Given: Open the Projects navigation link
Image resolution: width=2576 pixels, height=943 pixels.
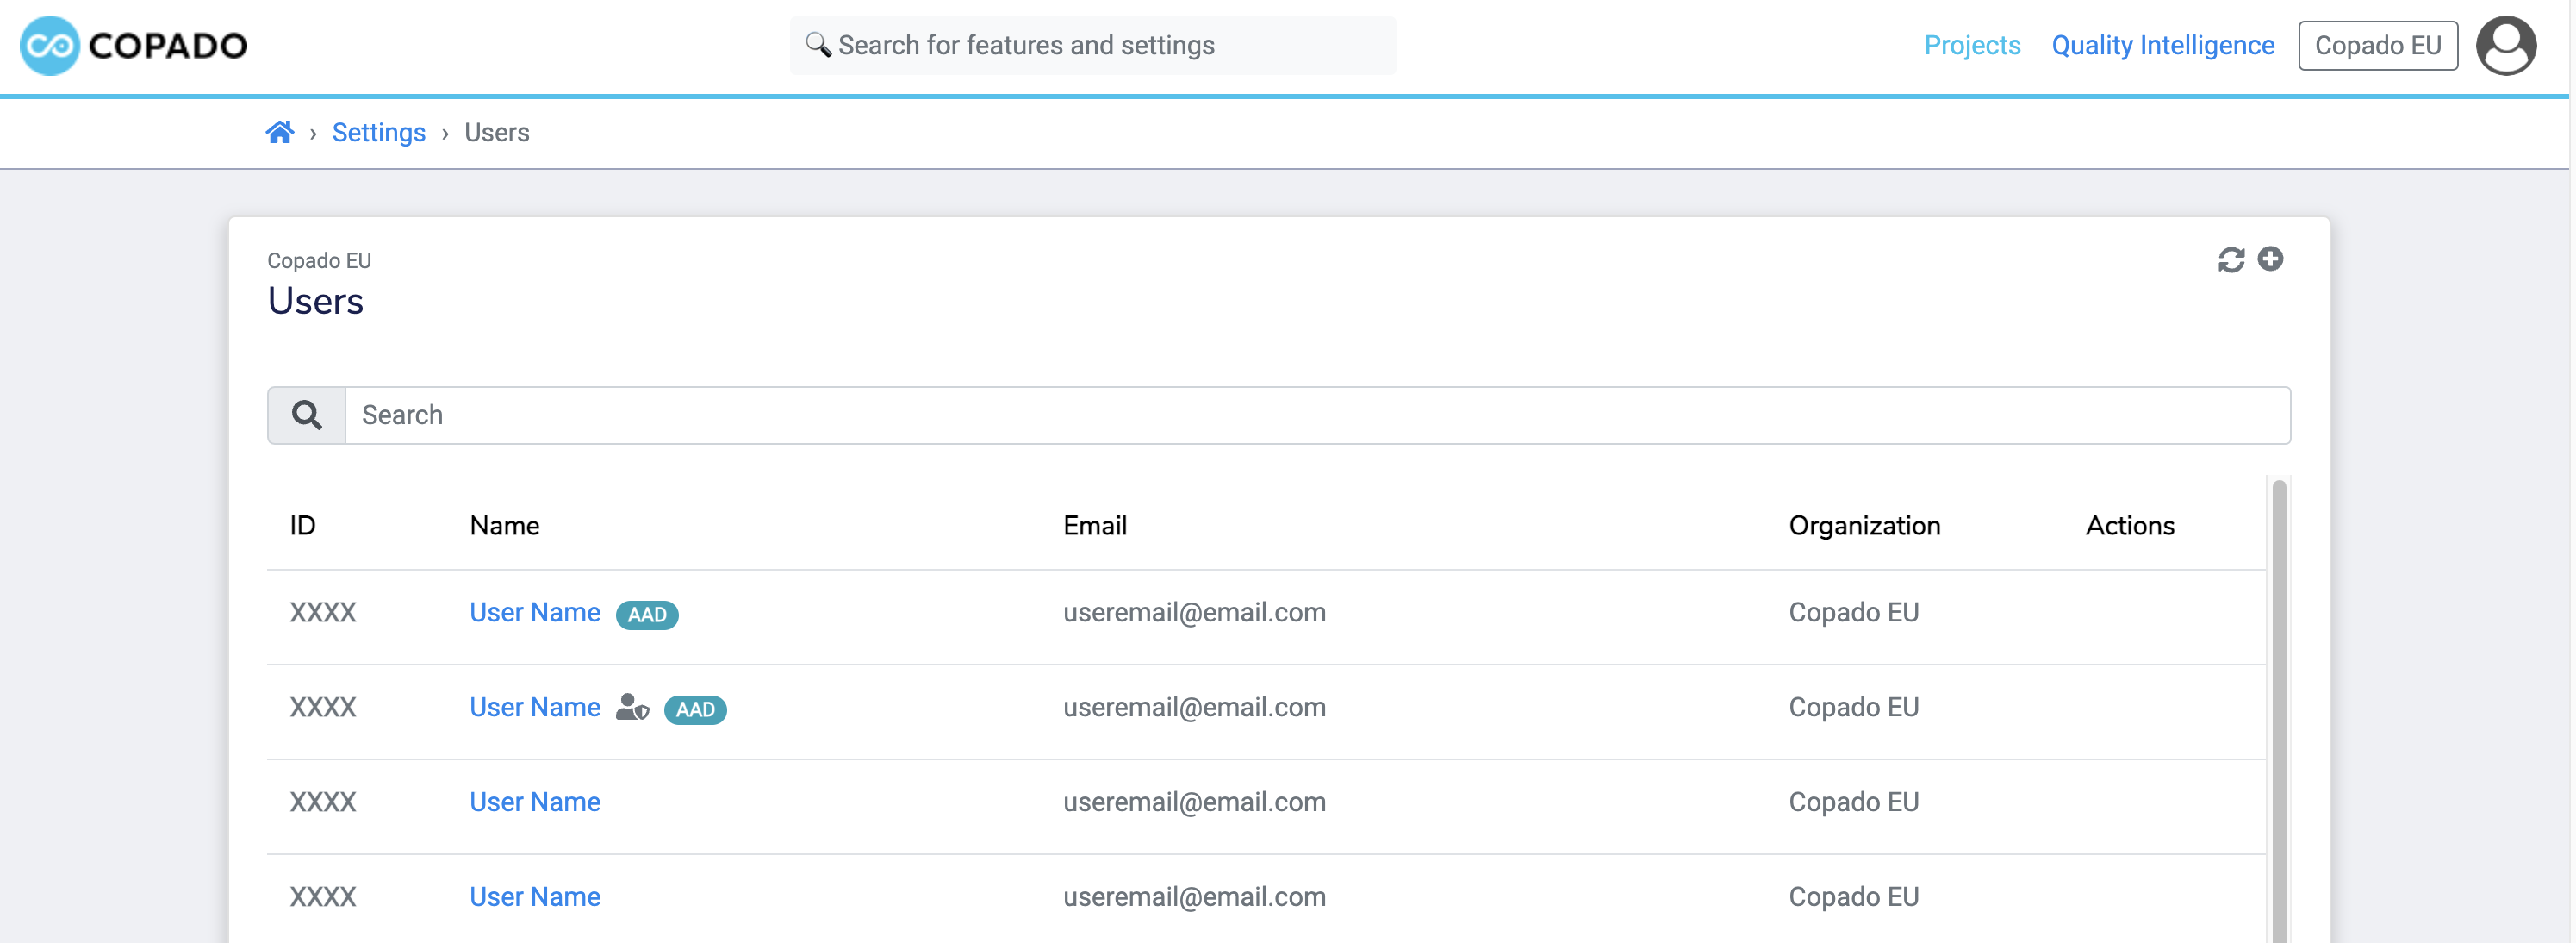Looking at the screenshot, I should [1973, 44].
